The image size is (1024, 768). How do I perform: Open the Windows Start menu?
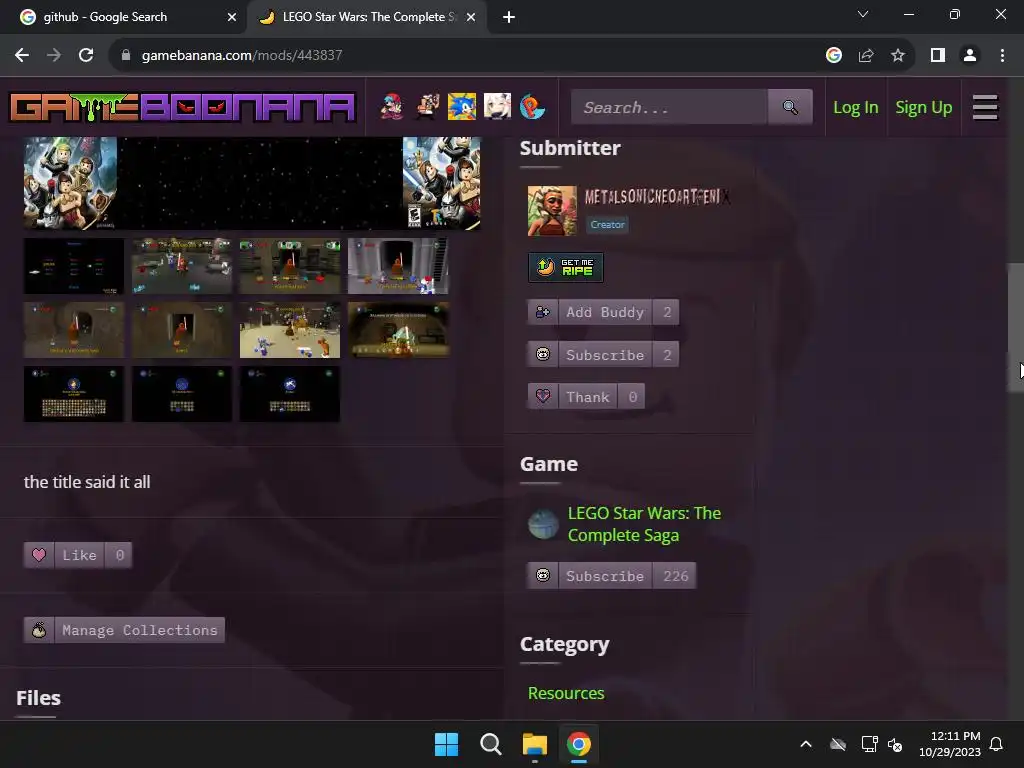[x=447, y=744]
